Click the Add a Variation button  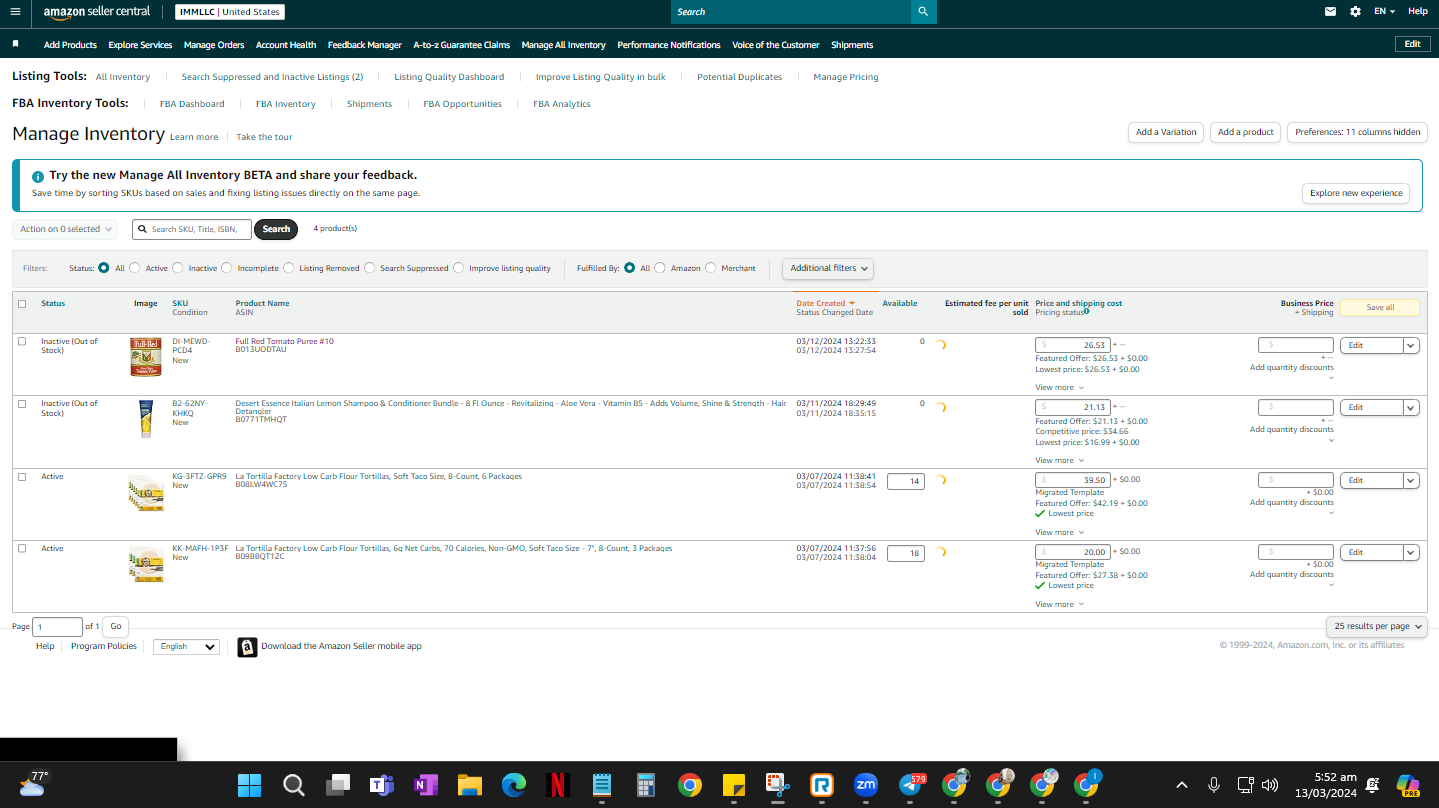click(x=1166, y=132)
